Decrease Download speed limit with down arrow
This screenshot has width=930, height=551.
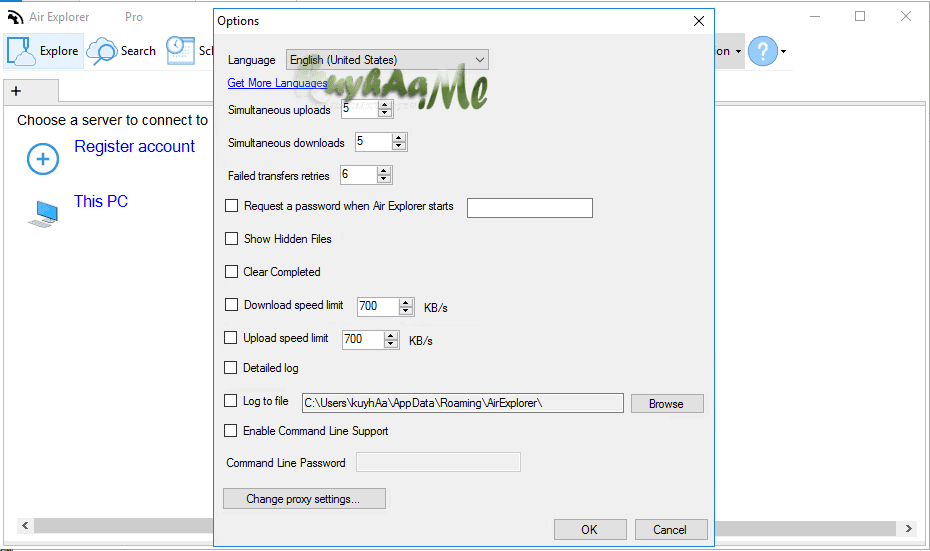pos(406,310)
